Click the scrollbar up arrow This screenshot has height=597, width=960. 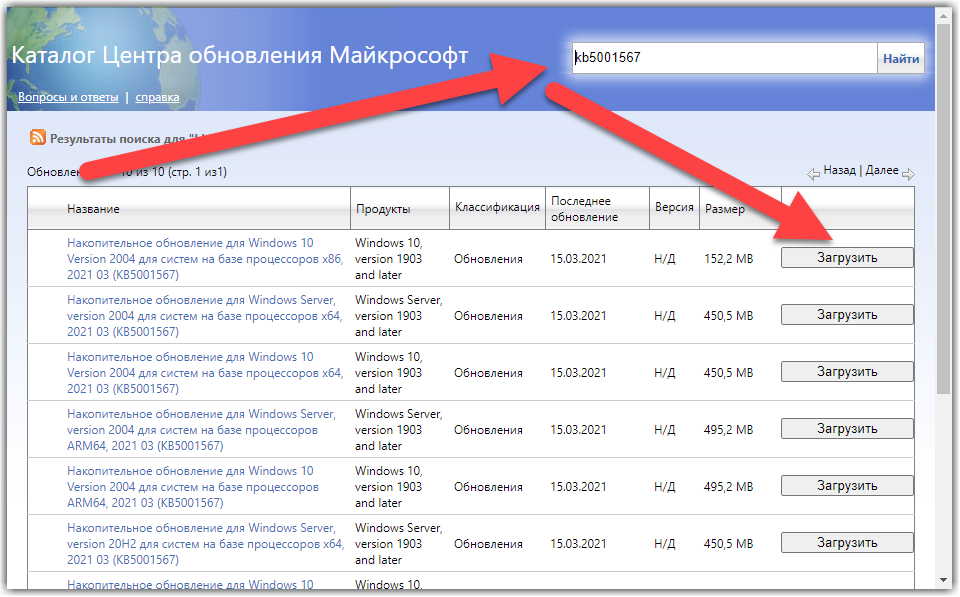(x=944, y=16)
